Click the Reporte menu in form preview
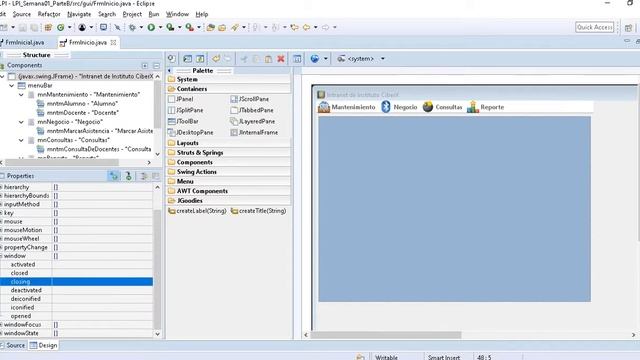The height and width of the screenshot is (360, 640). click(x=485, y=107)
